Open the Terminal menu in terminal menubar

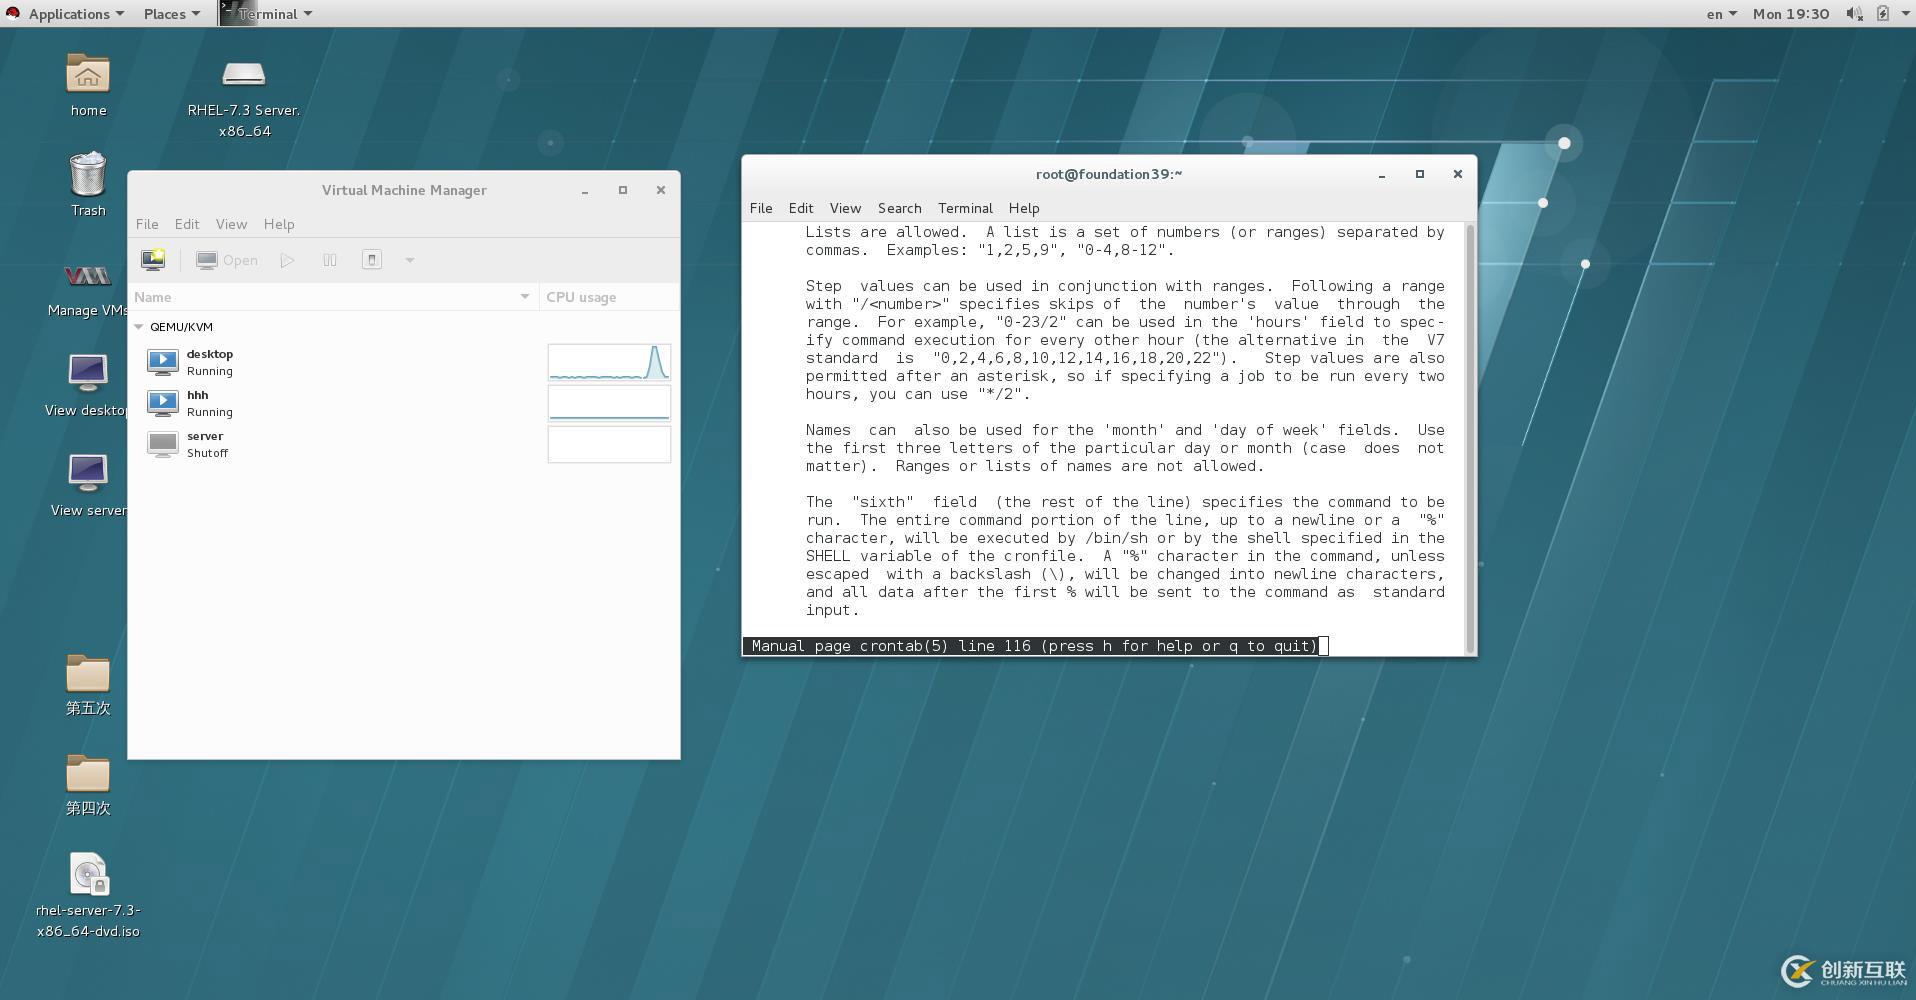965,208
